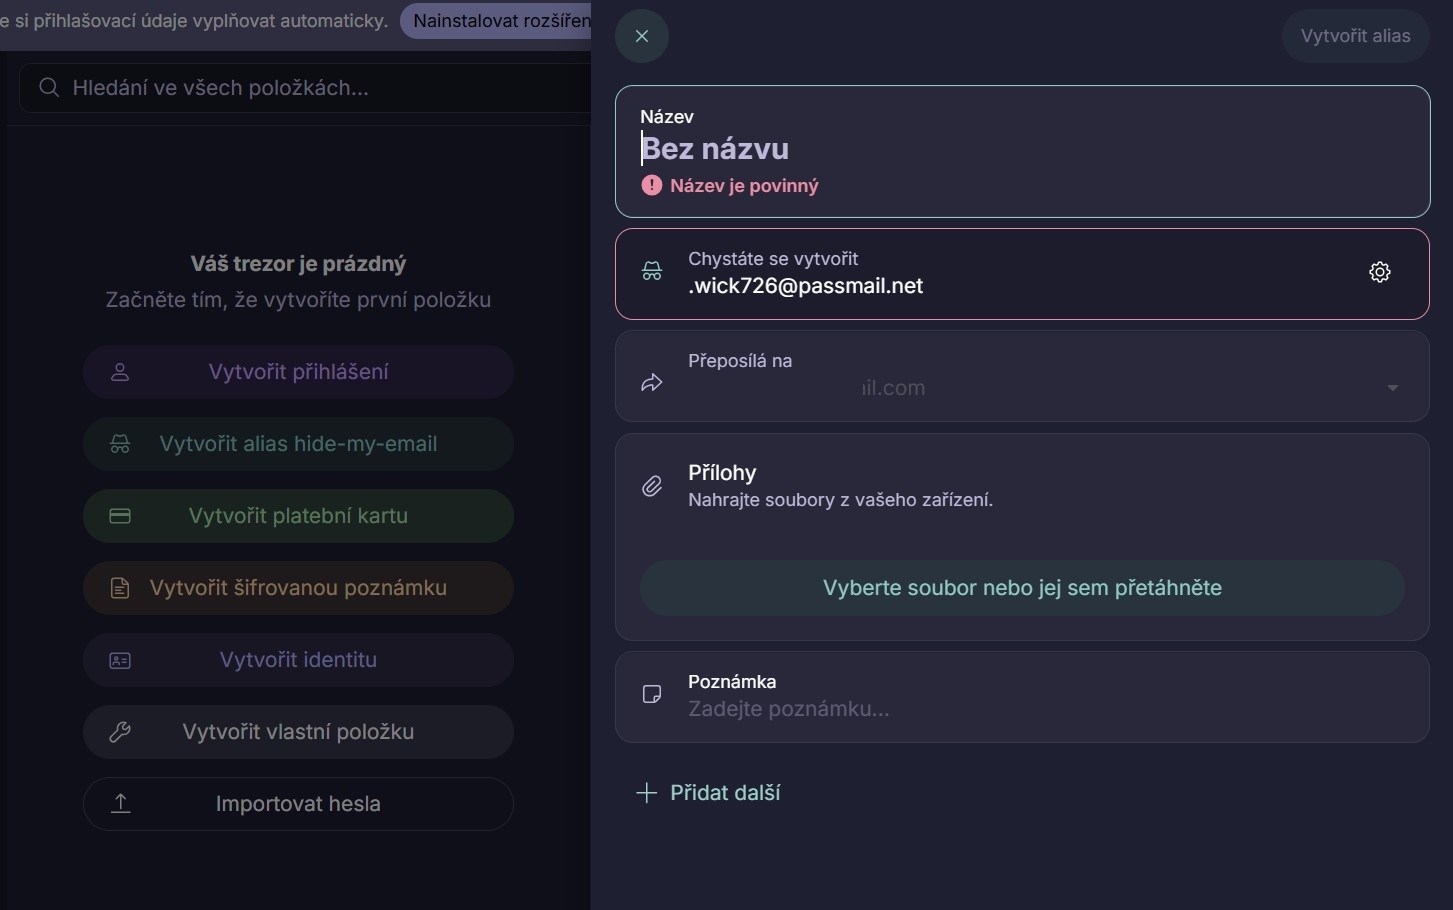Focus the Poznámka note field

[x=1022, y=697]
